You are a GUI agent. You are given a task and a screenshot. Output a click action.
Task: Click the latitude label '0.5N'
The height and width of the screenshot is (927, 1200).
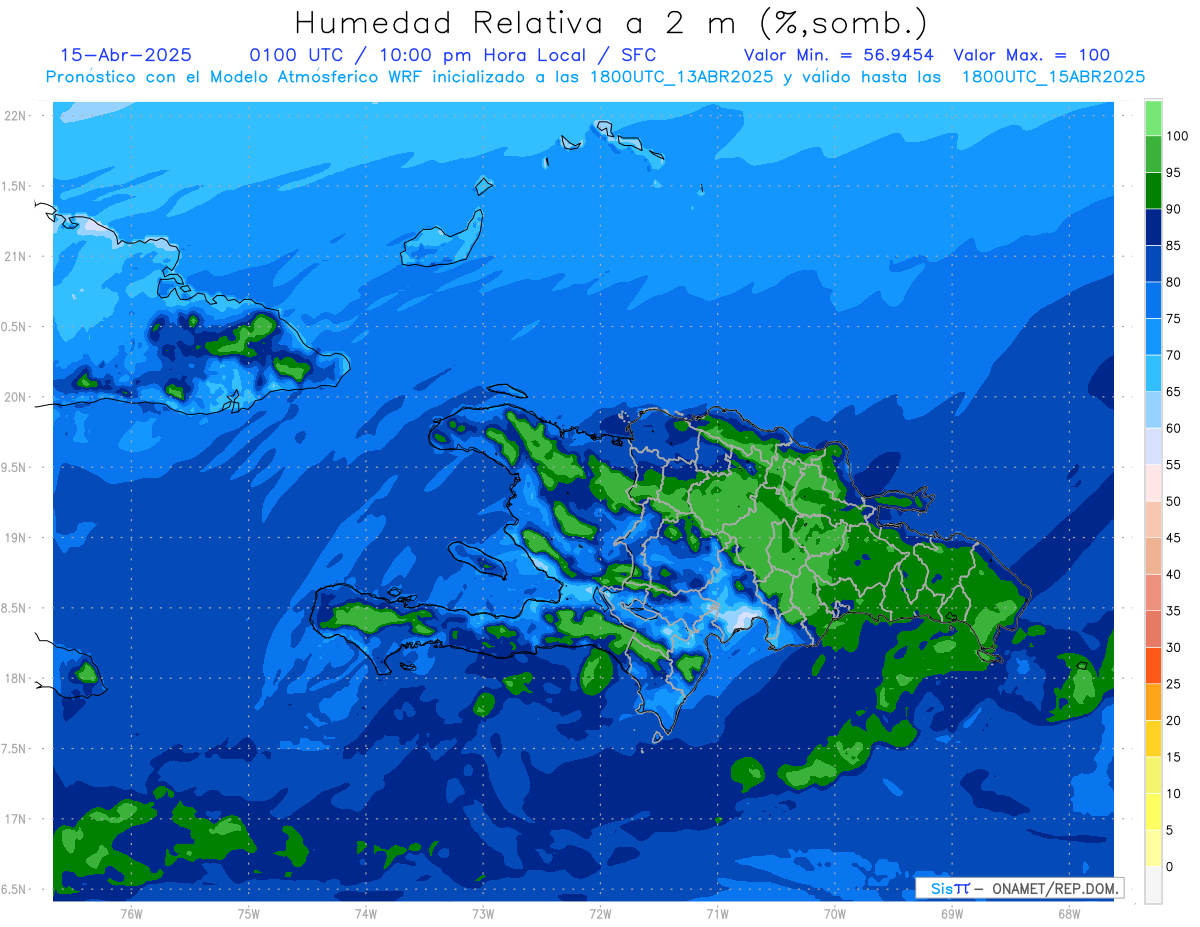(x=15, y=327)
